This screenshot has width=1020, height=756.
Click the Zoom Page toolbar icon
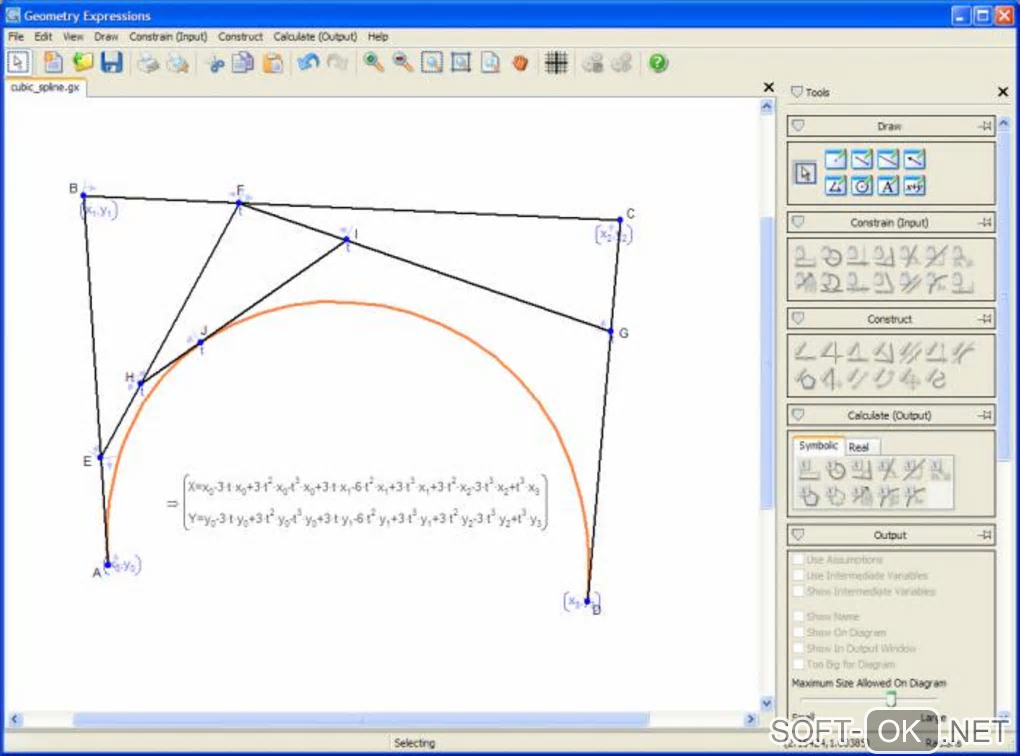[490, 62]
